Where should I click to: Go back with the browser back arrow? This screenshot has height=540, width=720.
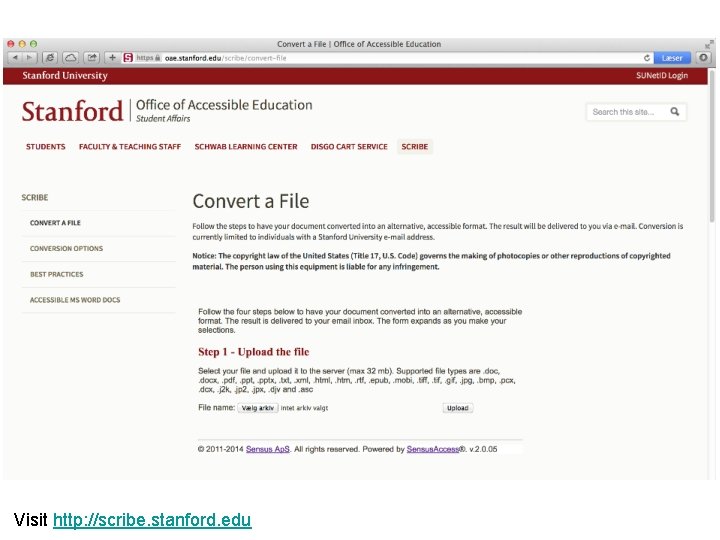click(x=15, y=58)
